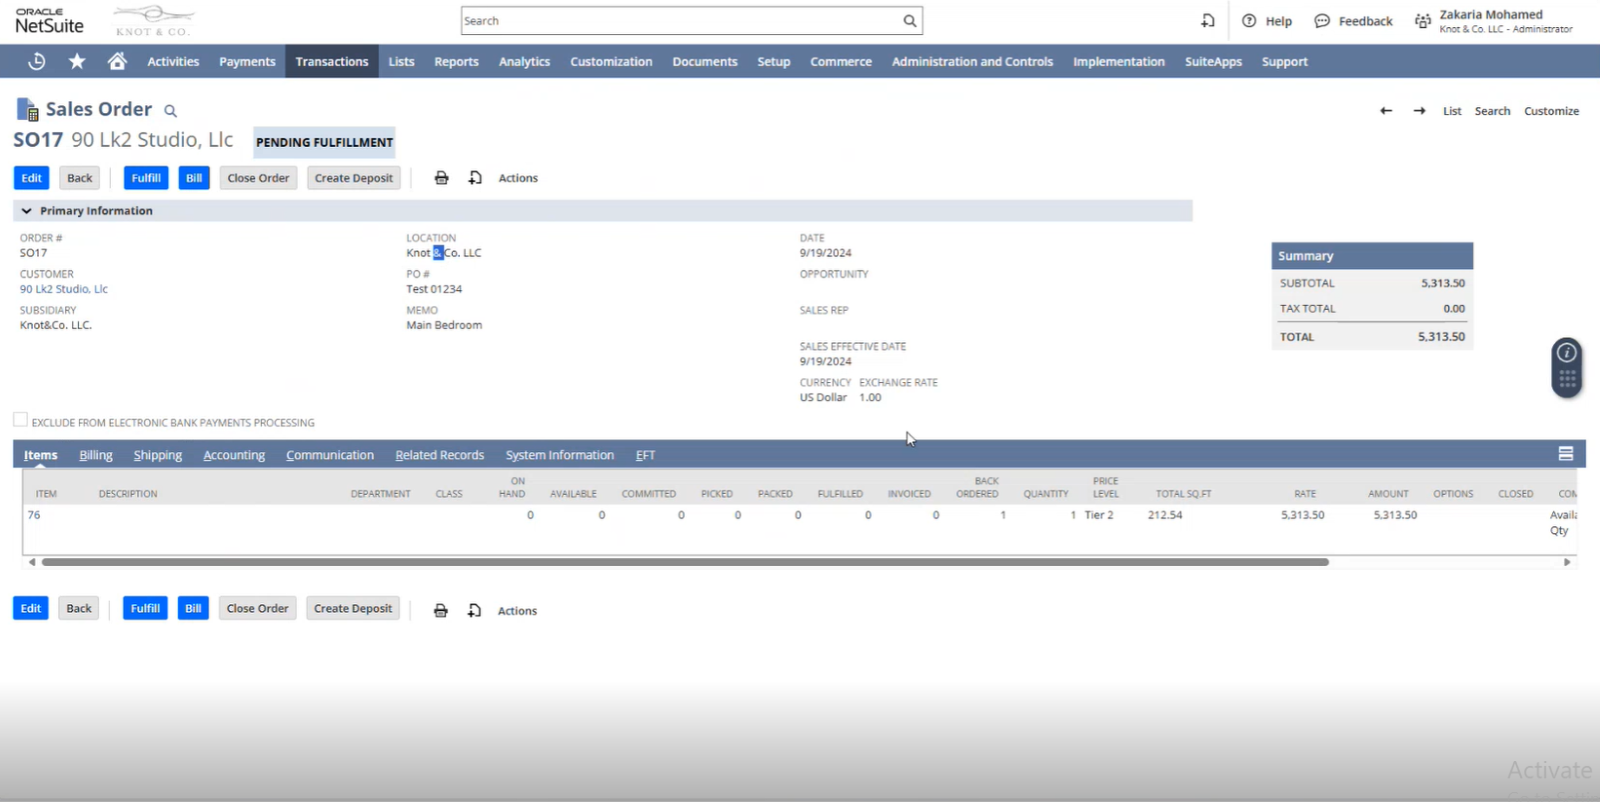The width and height of the screenshot is (1600, 802).
Task: Click the items horizontal scrollbar
Action: coord(684,562)
